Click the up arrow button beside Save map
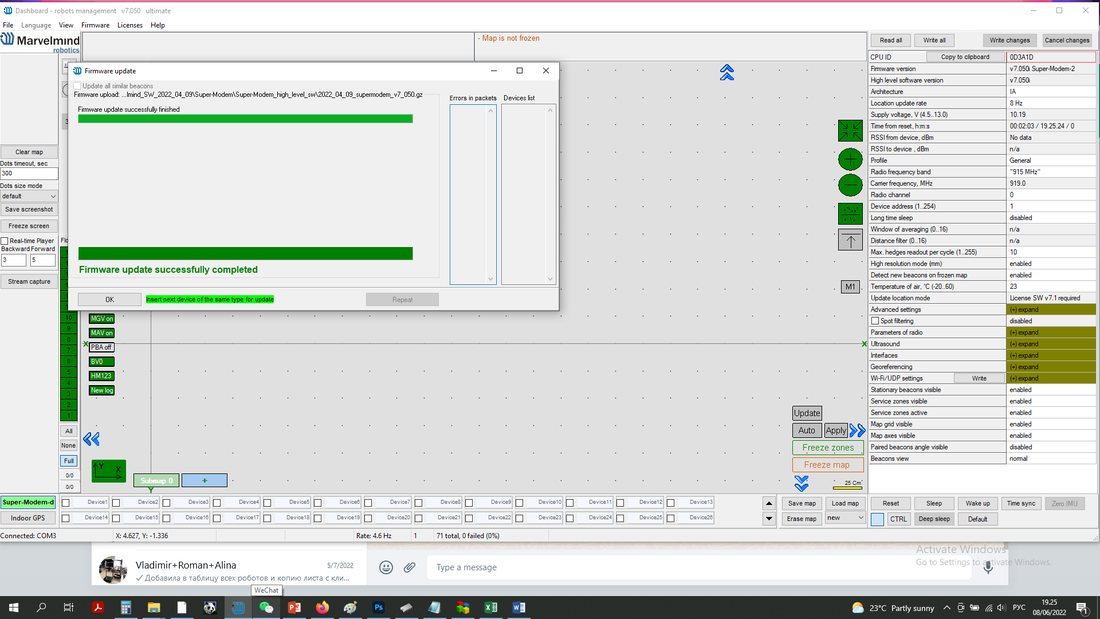This screenshot has height=619, width=1100. (769, 503)
